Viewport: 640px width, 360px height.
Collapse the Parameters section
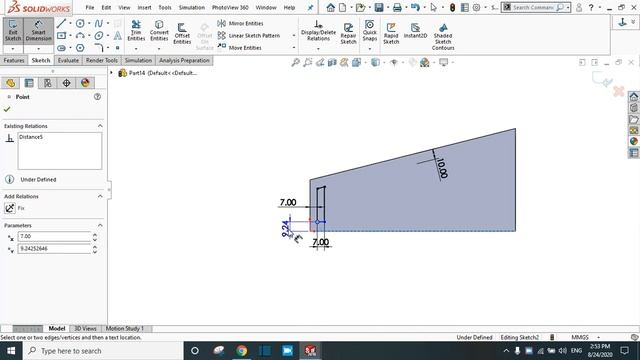click(100, 225)
